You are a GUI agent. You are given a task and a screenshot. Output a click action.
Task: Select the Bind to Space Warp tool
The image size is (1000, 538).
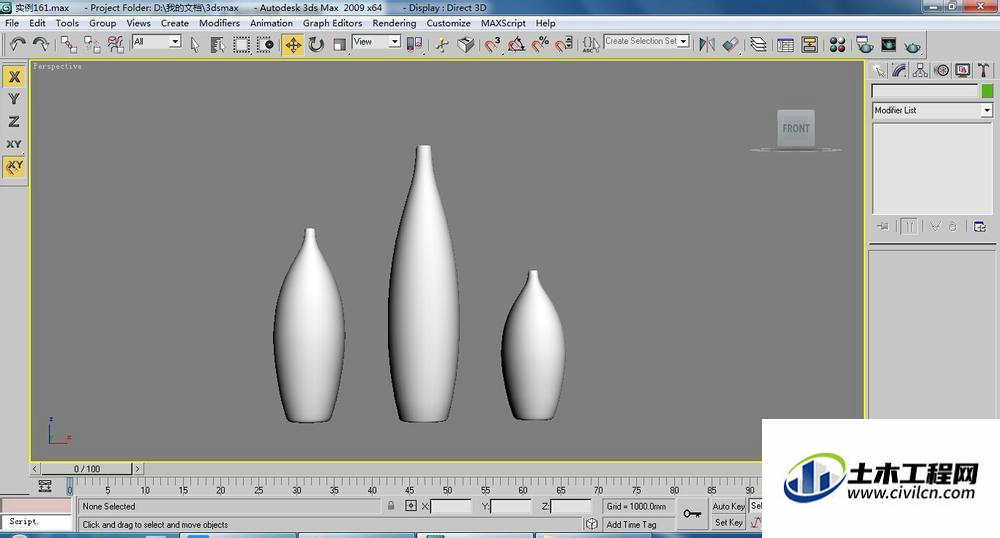tap(115, 45)
